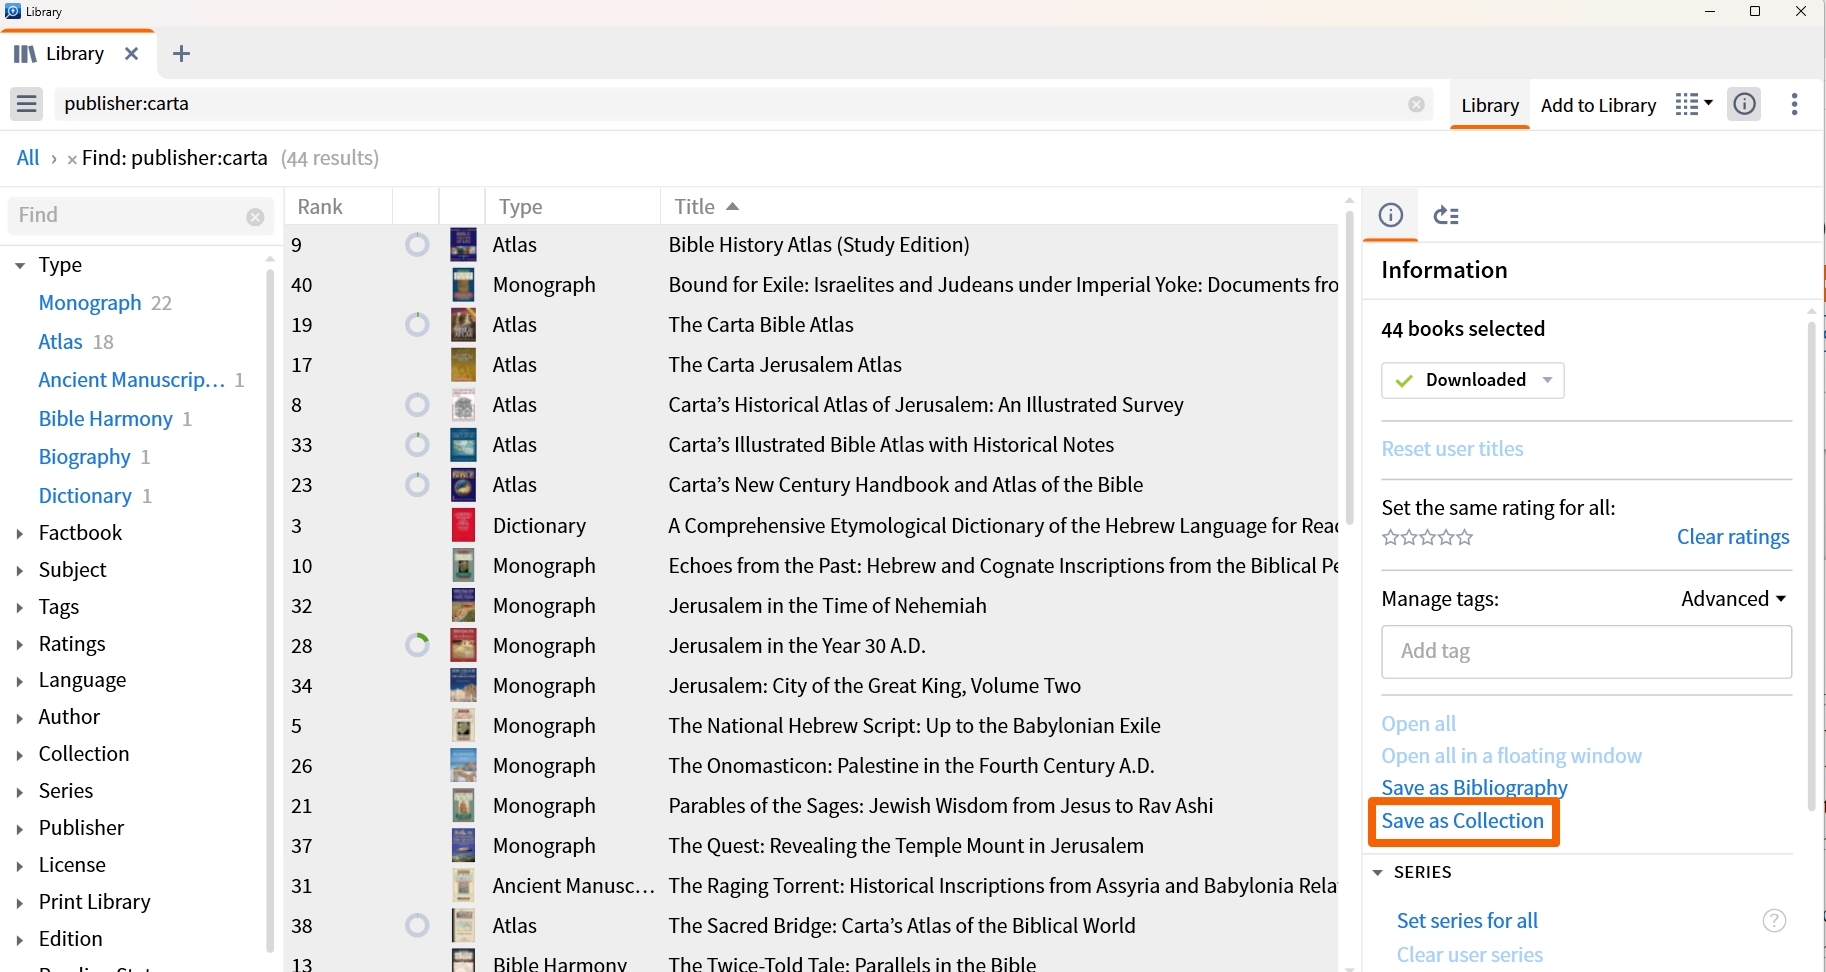This screenshot has height=972, width=1826.
Task: Remove the publisher:carta filter breadcrumb
Action: coord(72,159)
